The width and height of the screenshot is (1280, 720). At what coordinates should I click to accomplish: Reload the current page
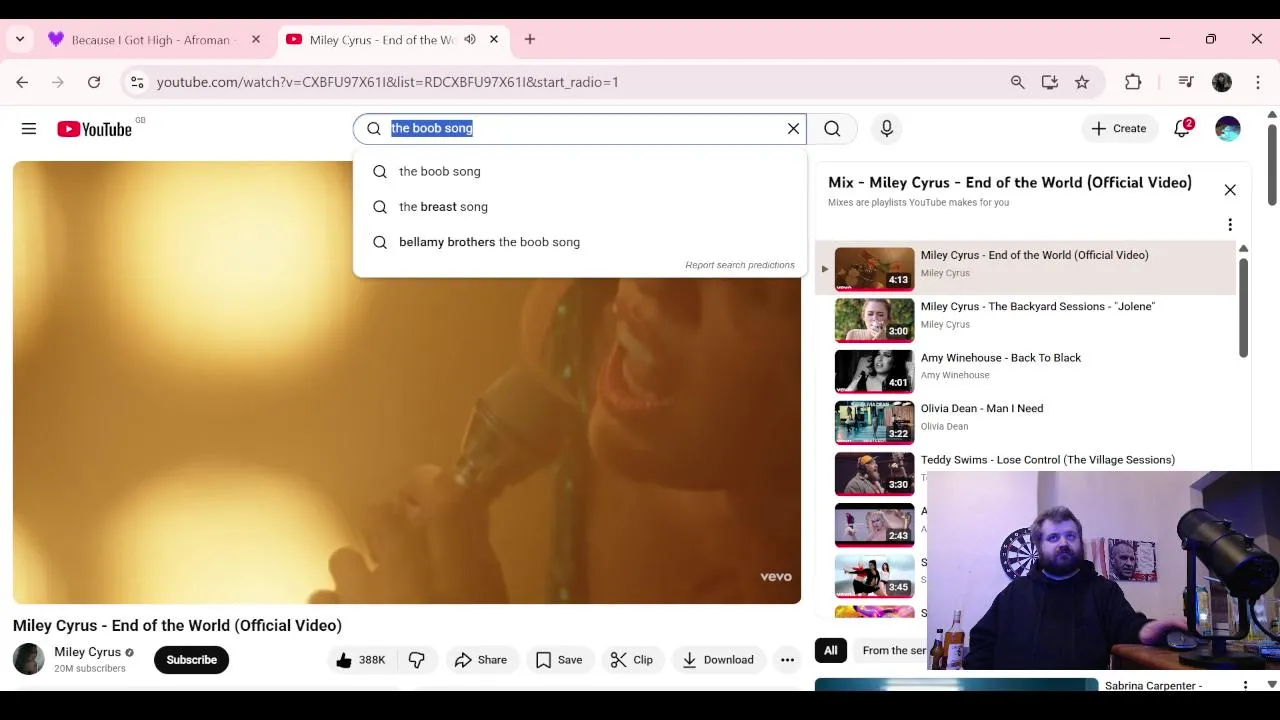tap(94, 82)
